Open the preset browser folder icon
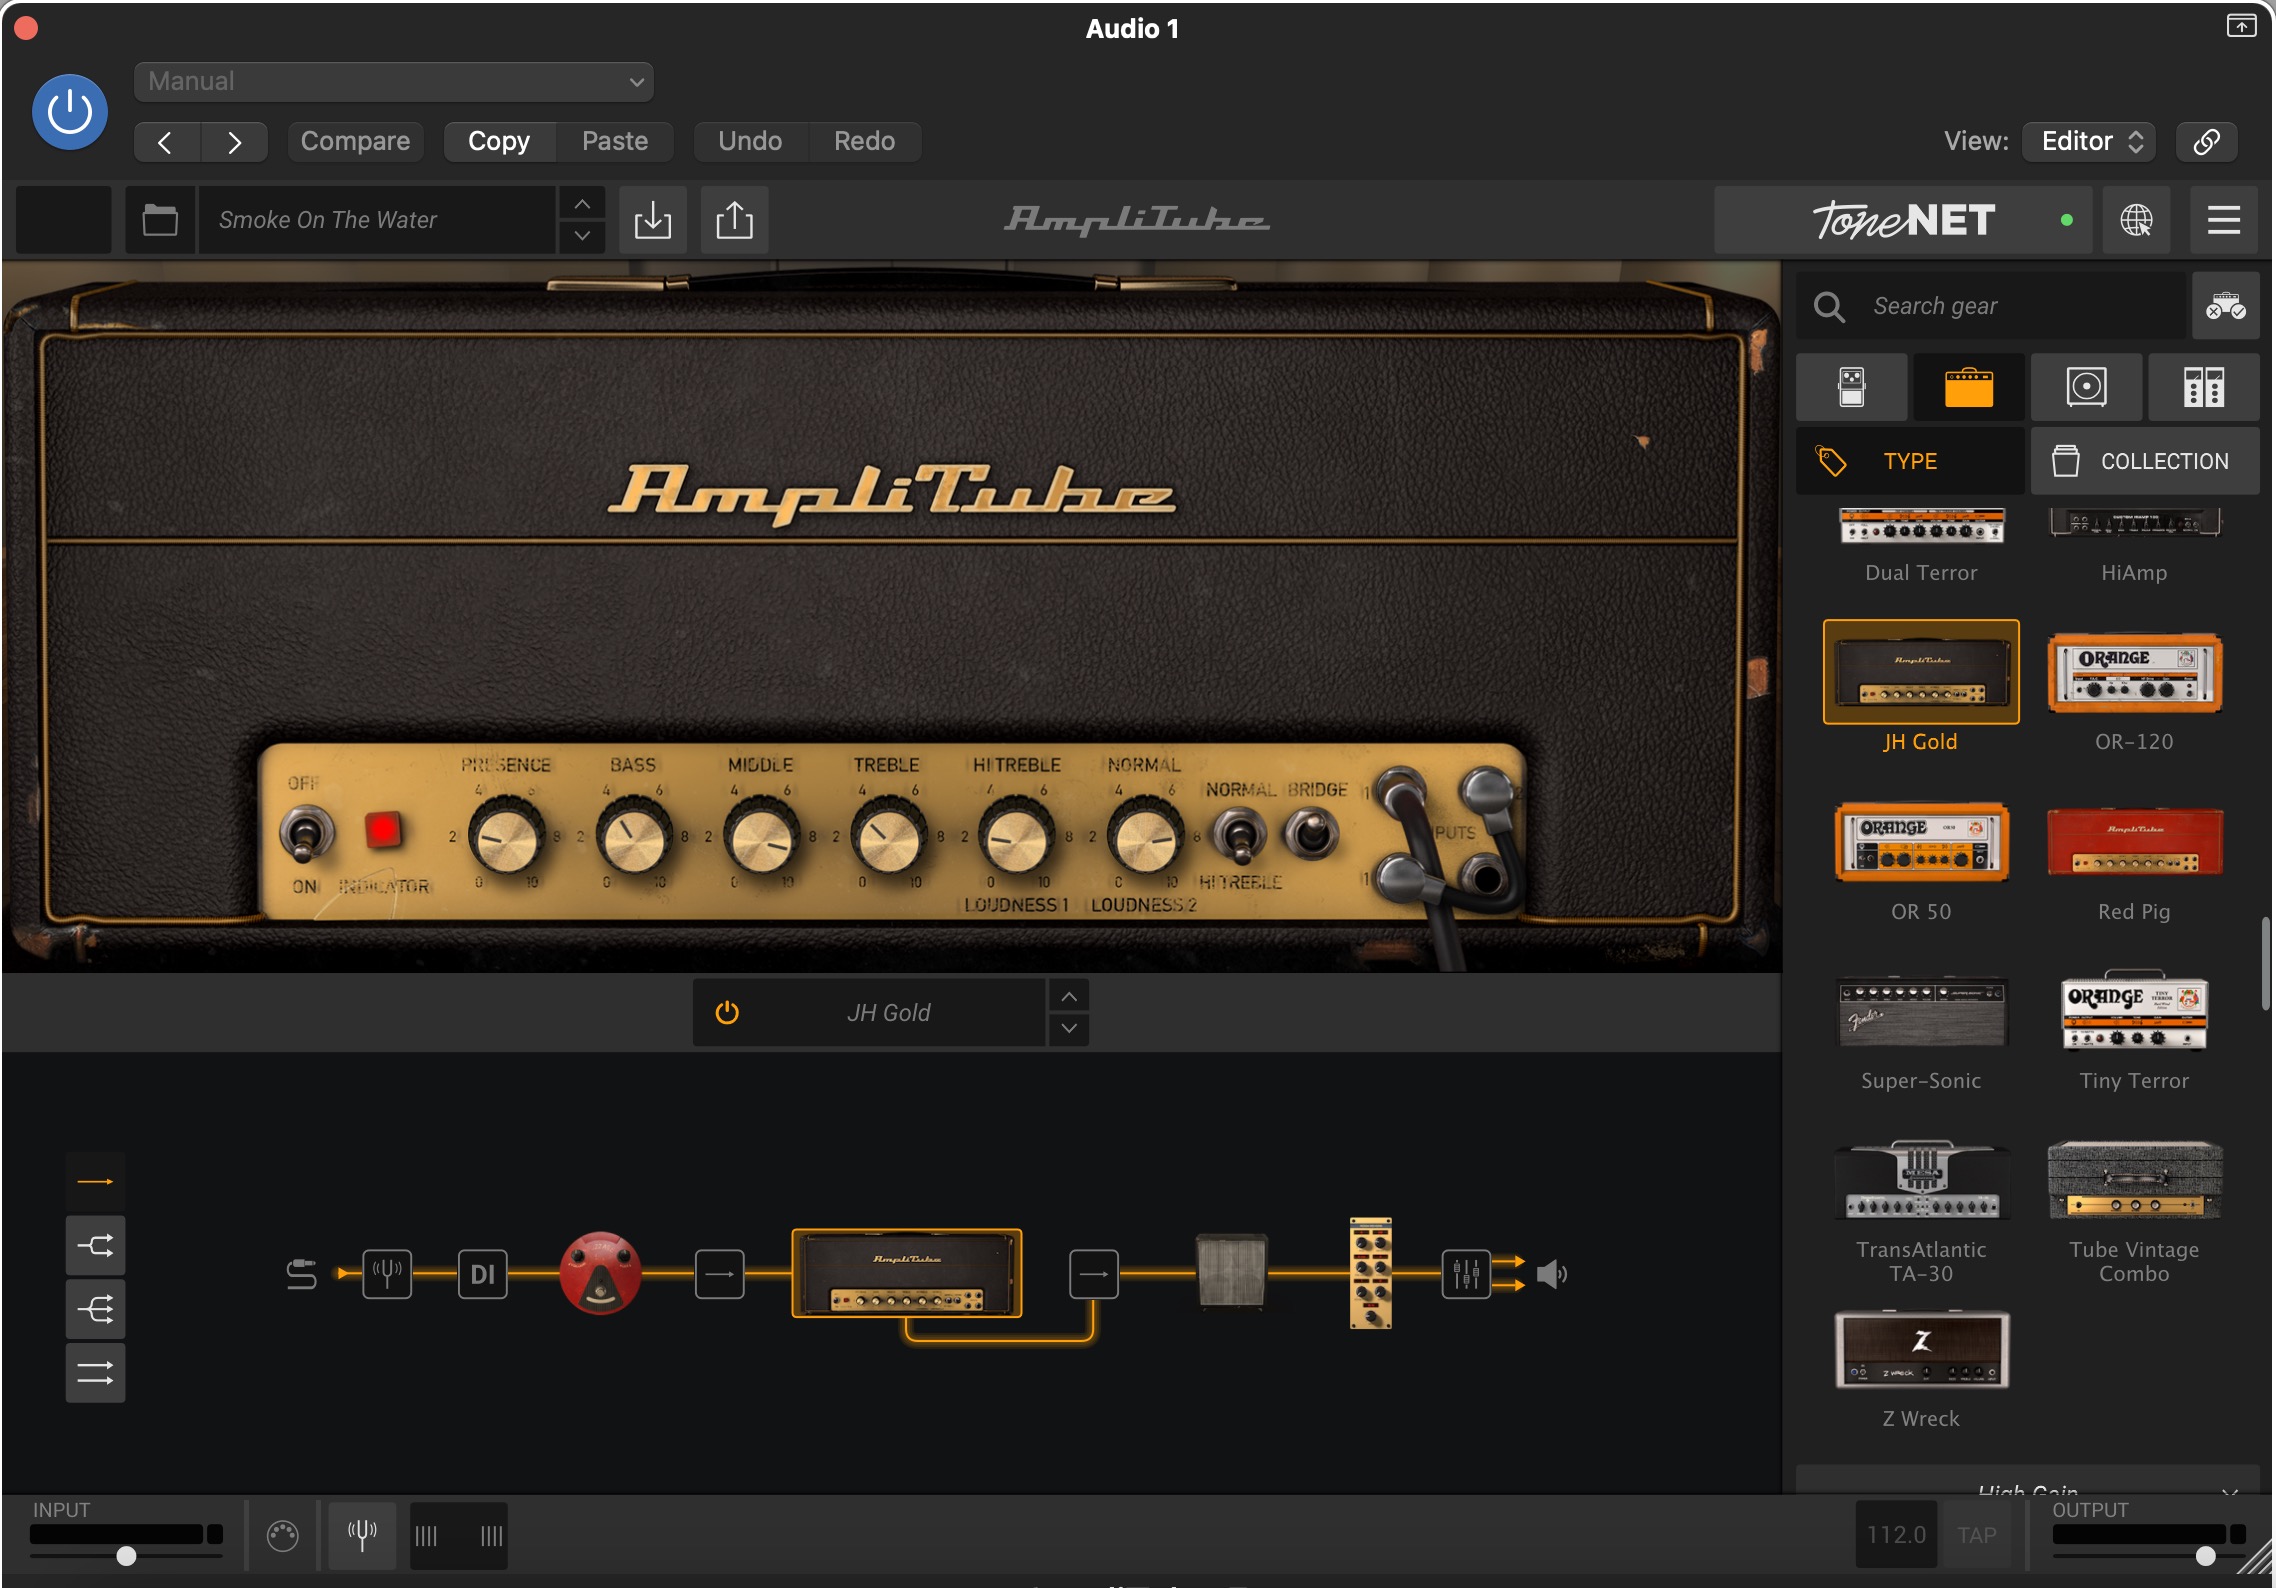This screenshot has height=1588, width=2276. click(160, 219)
